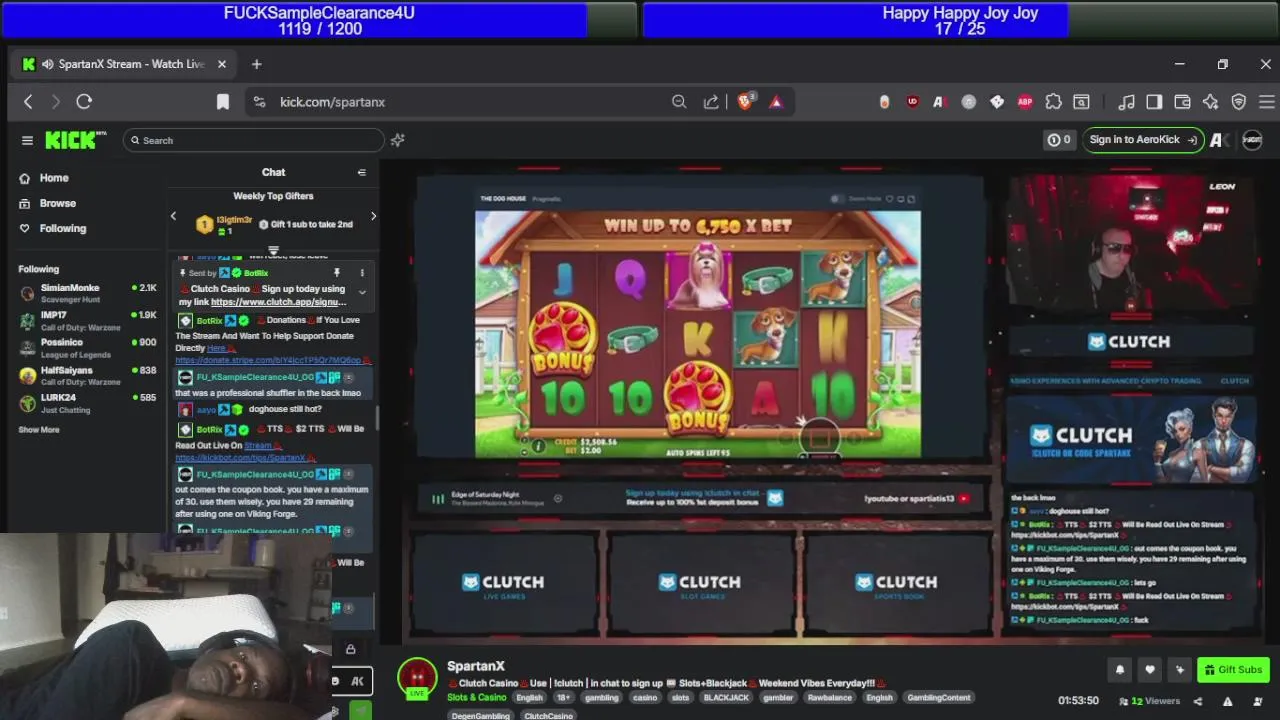
Task: Unpin the pinned BotRix message
Action: point(337,272)
